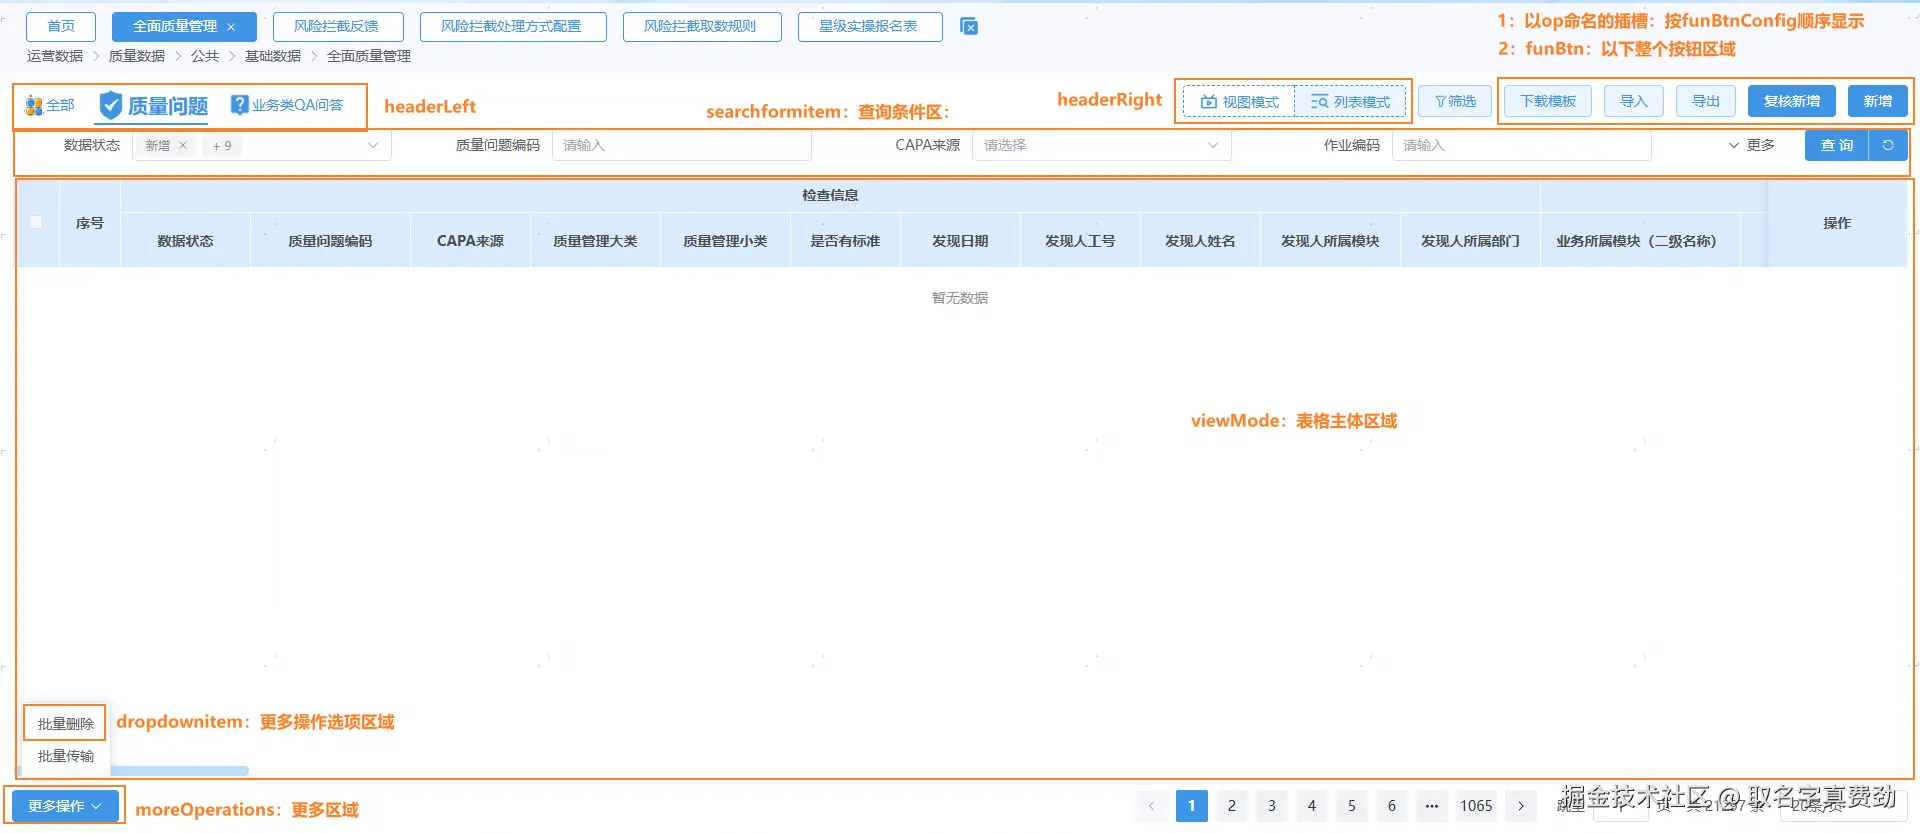Click 基础数据 in the breadcrumb
The height and width of the screenshot is (834, 1920).
[273, 56]
